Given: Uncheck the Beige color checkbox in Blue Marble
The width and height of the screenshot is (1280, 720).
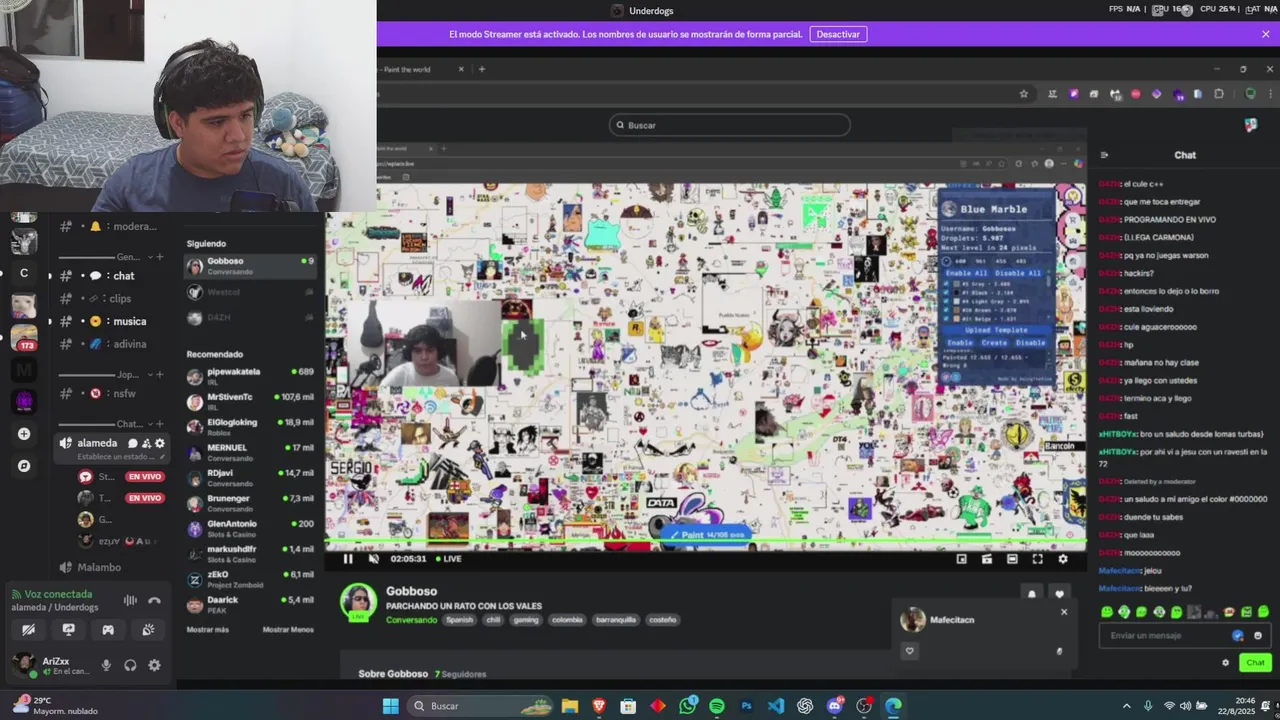Looking at the screenshot, I should [946, 319].
